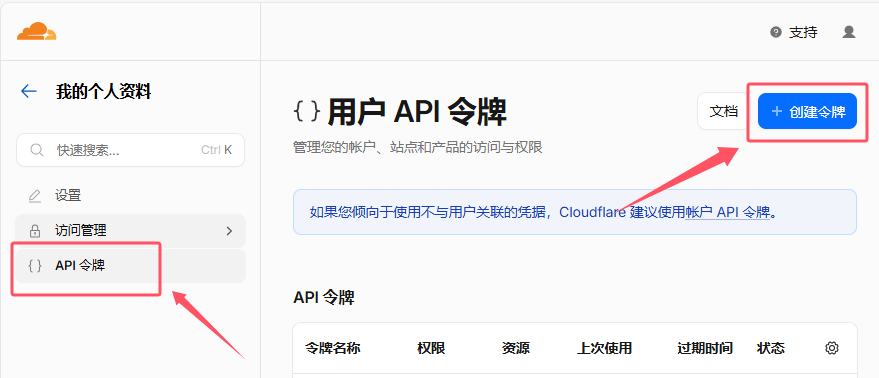Click the 过期时间 column header
The width and height of the screenshot is (879, 378).
click(705, 348)
